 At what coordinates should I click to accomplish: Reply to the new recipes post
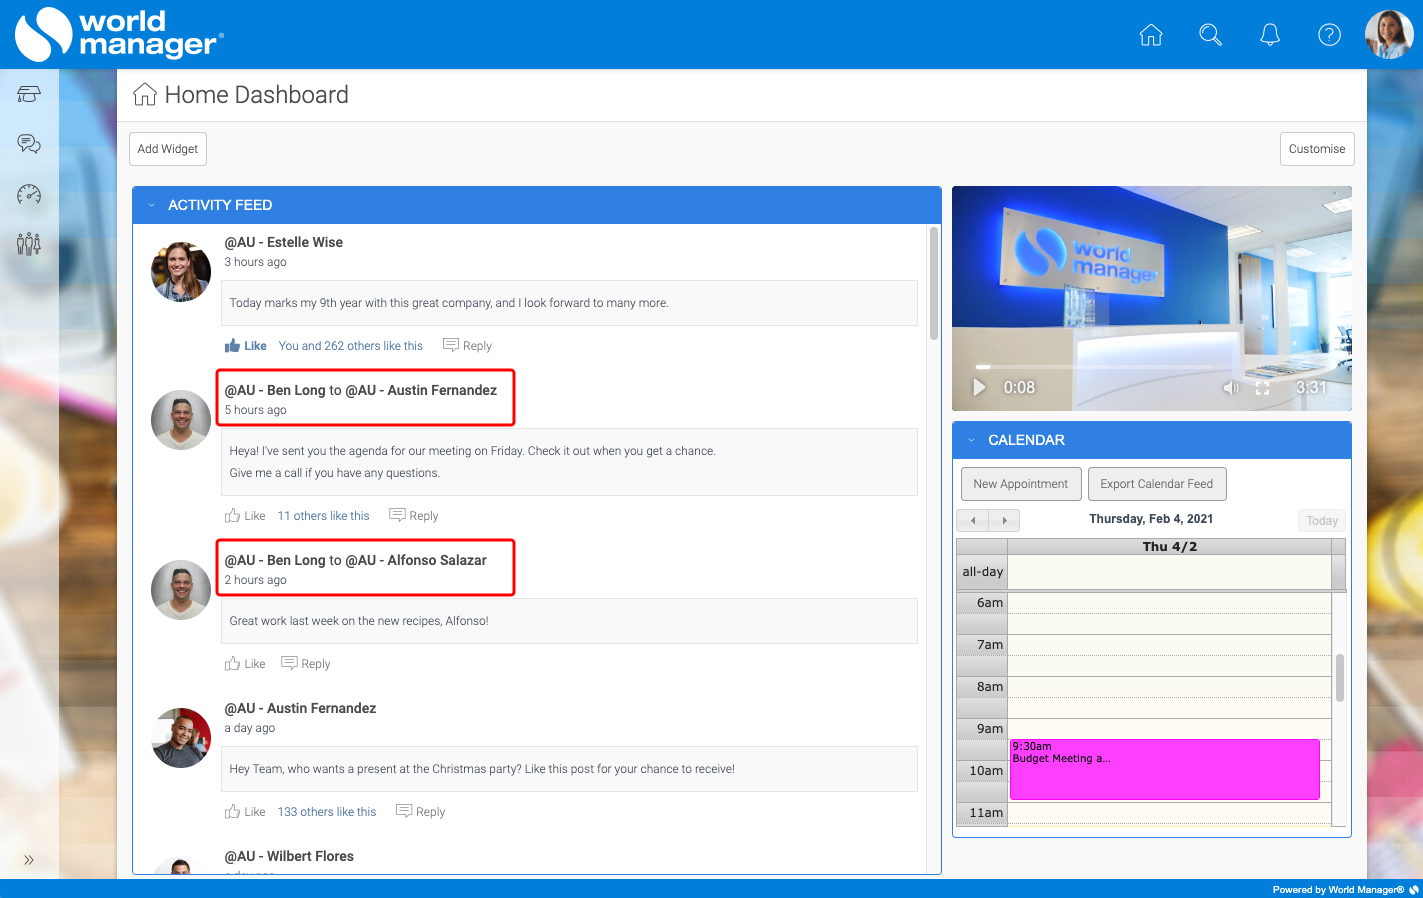tap(306, 664)
